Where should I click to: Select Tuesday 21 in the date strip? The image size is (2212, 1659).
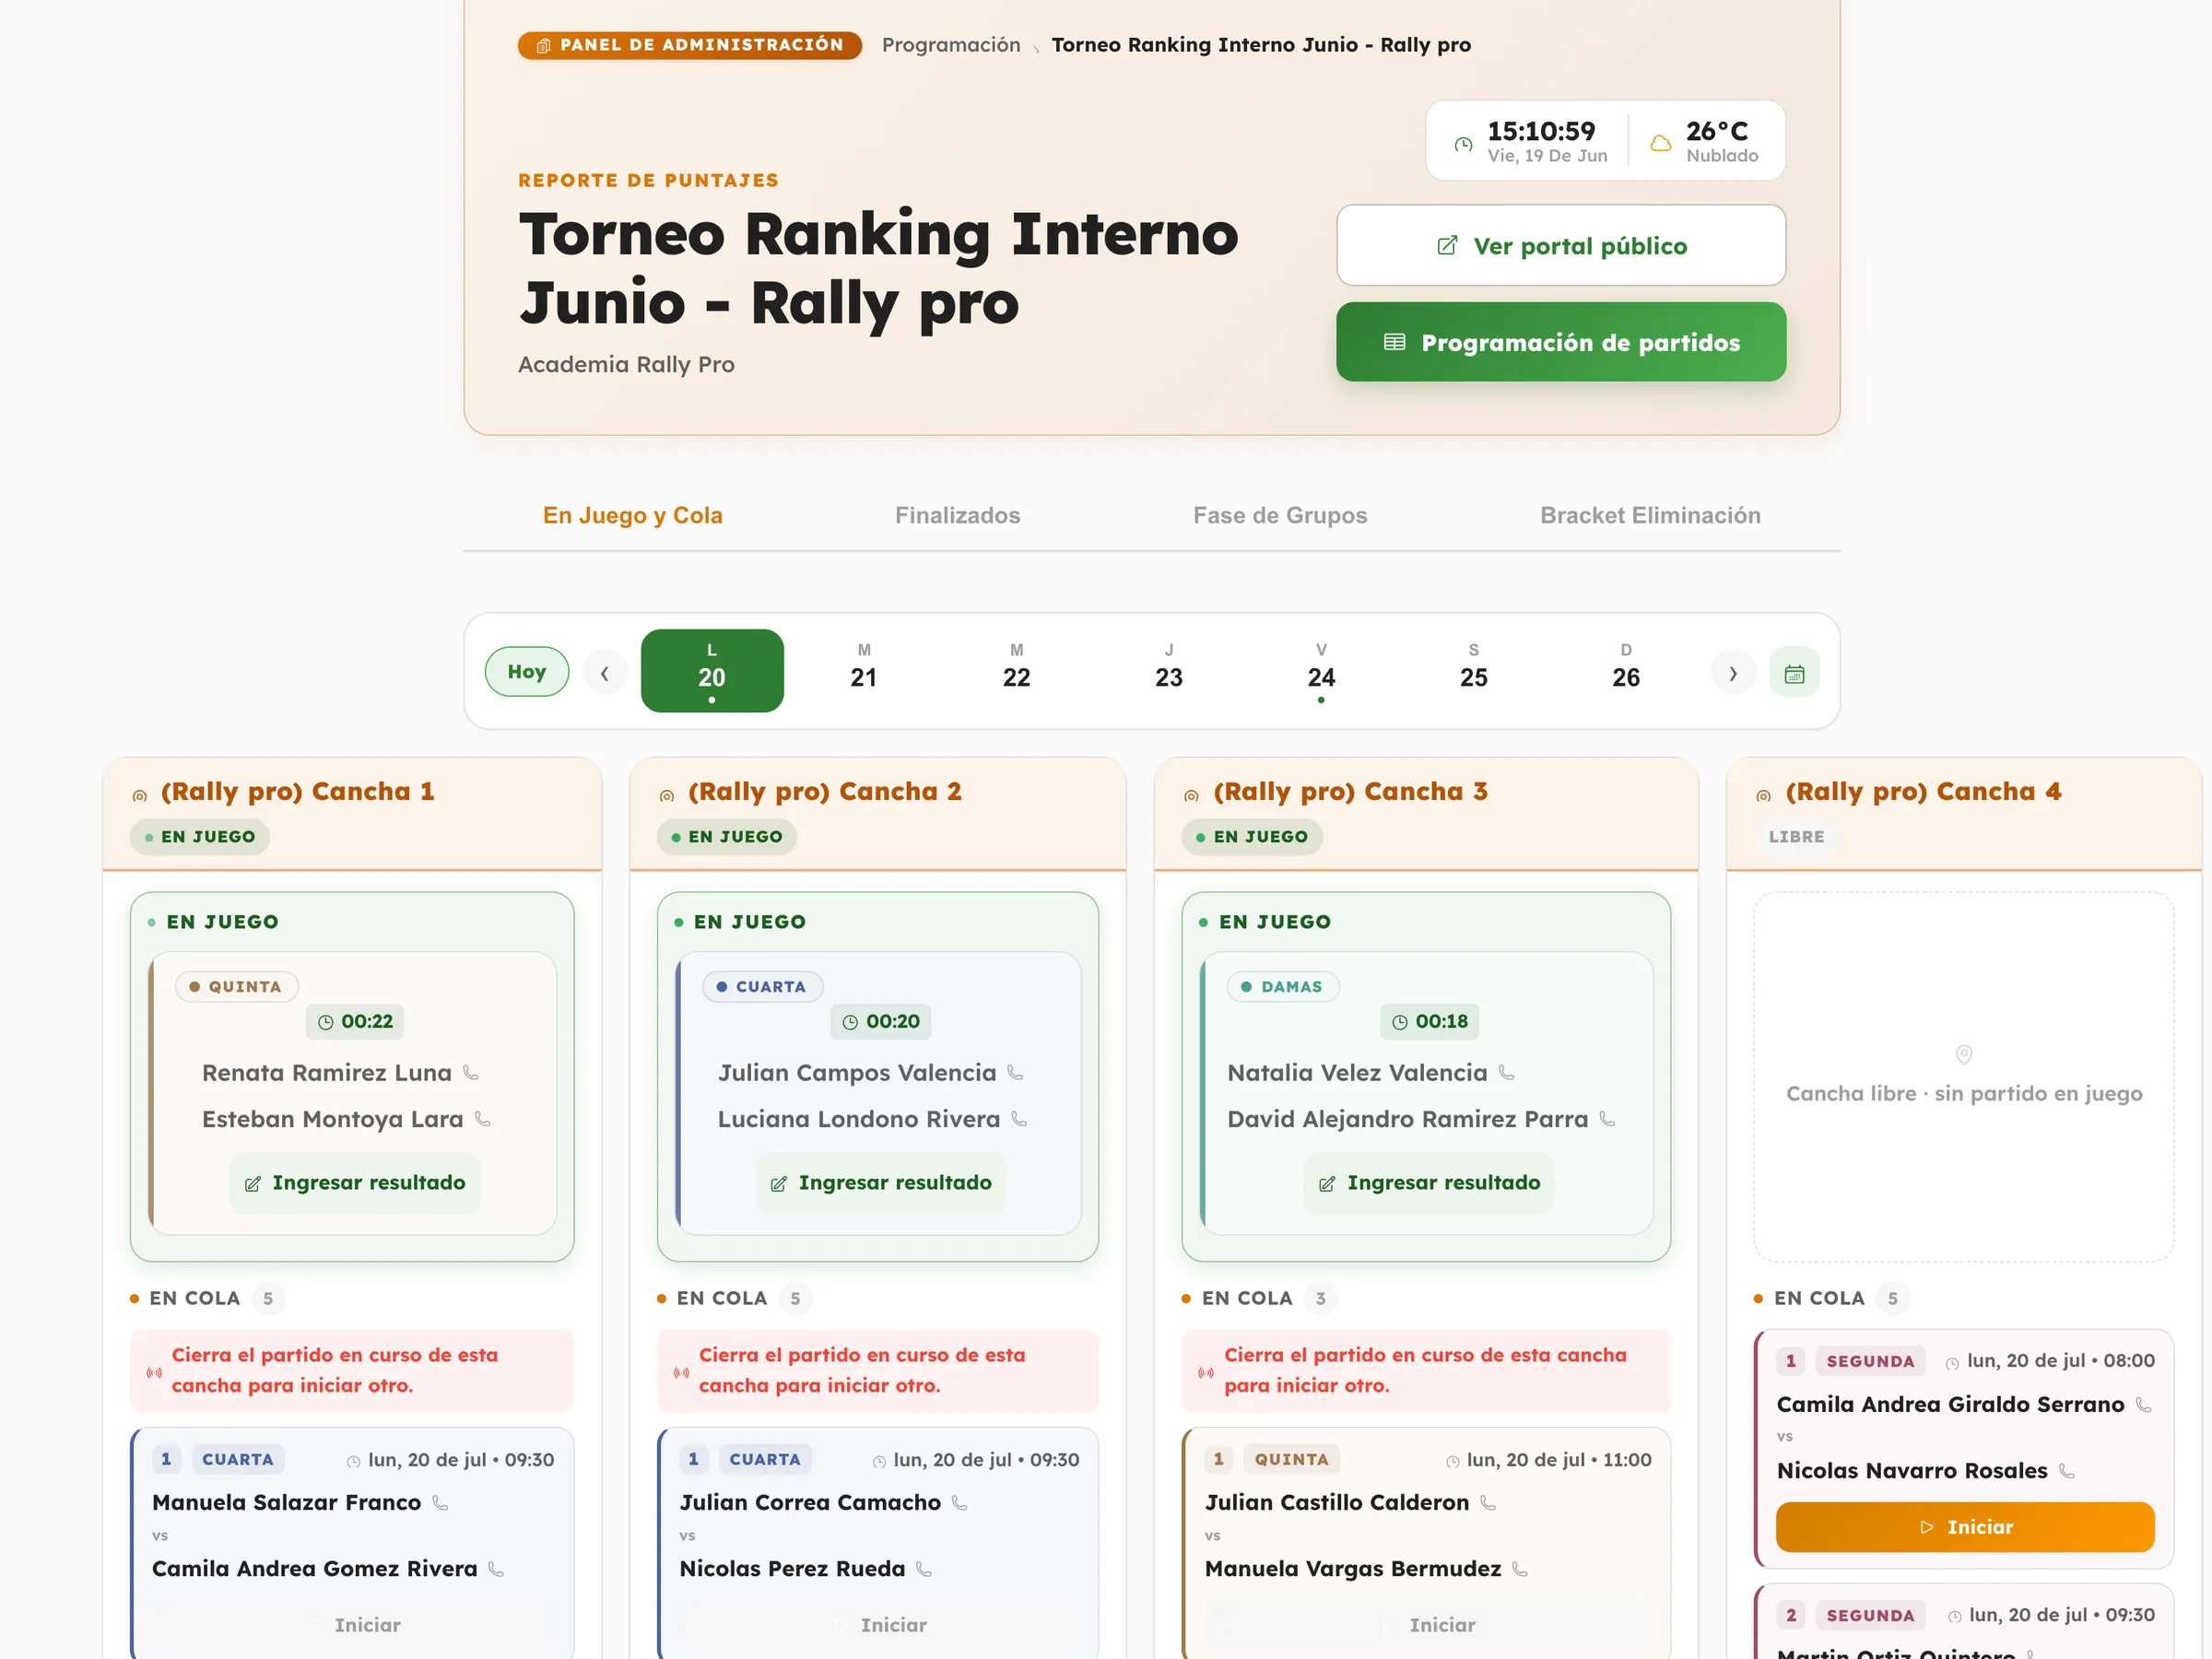tap(864, 671)
